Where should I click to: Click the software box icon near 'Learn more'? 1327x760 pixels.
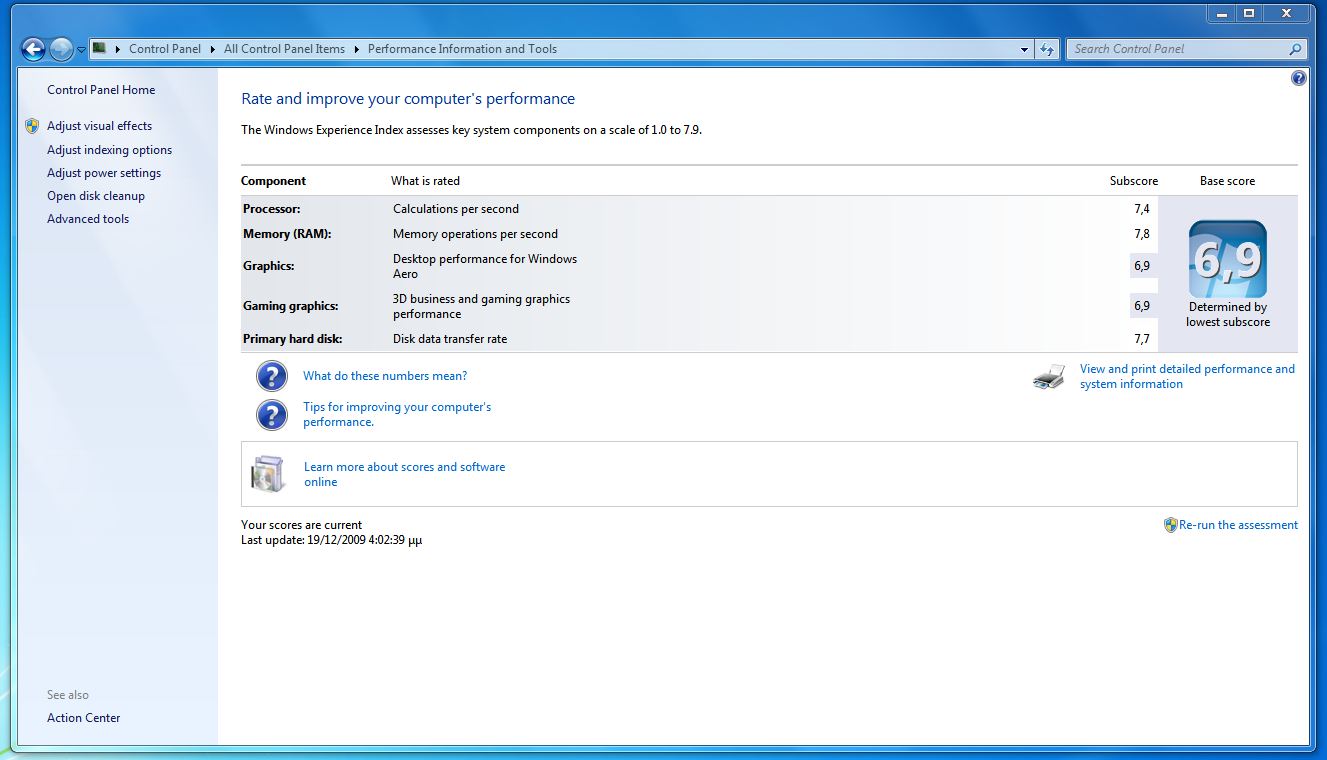pos(269,474)
